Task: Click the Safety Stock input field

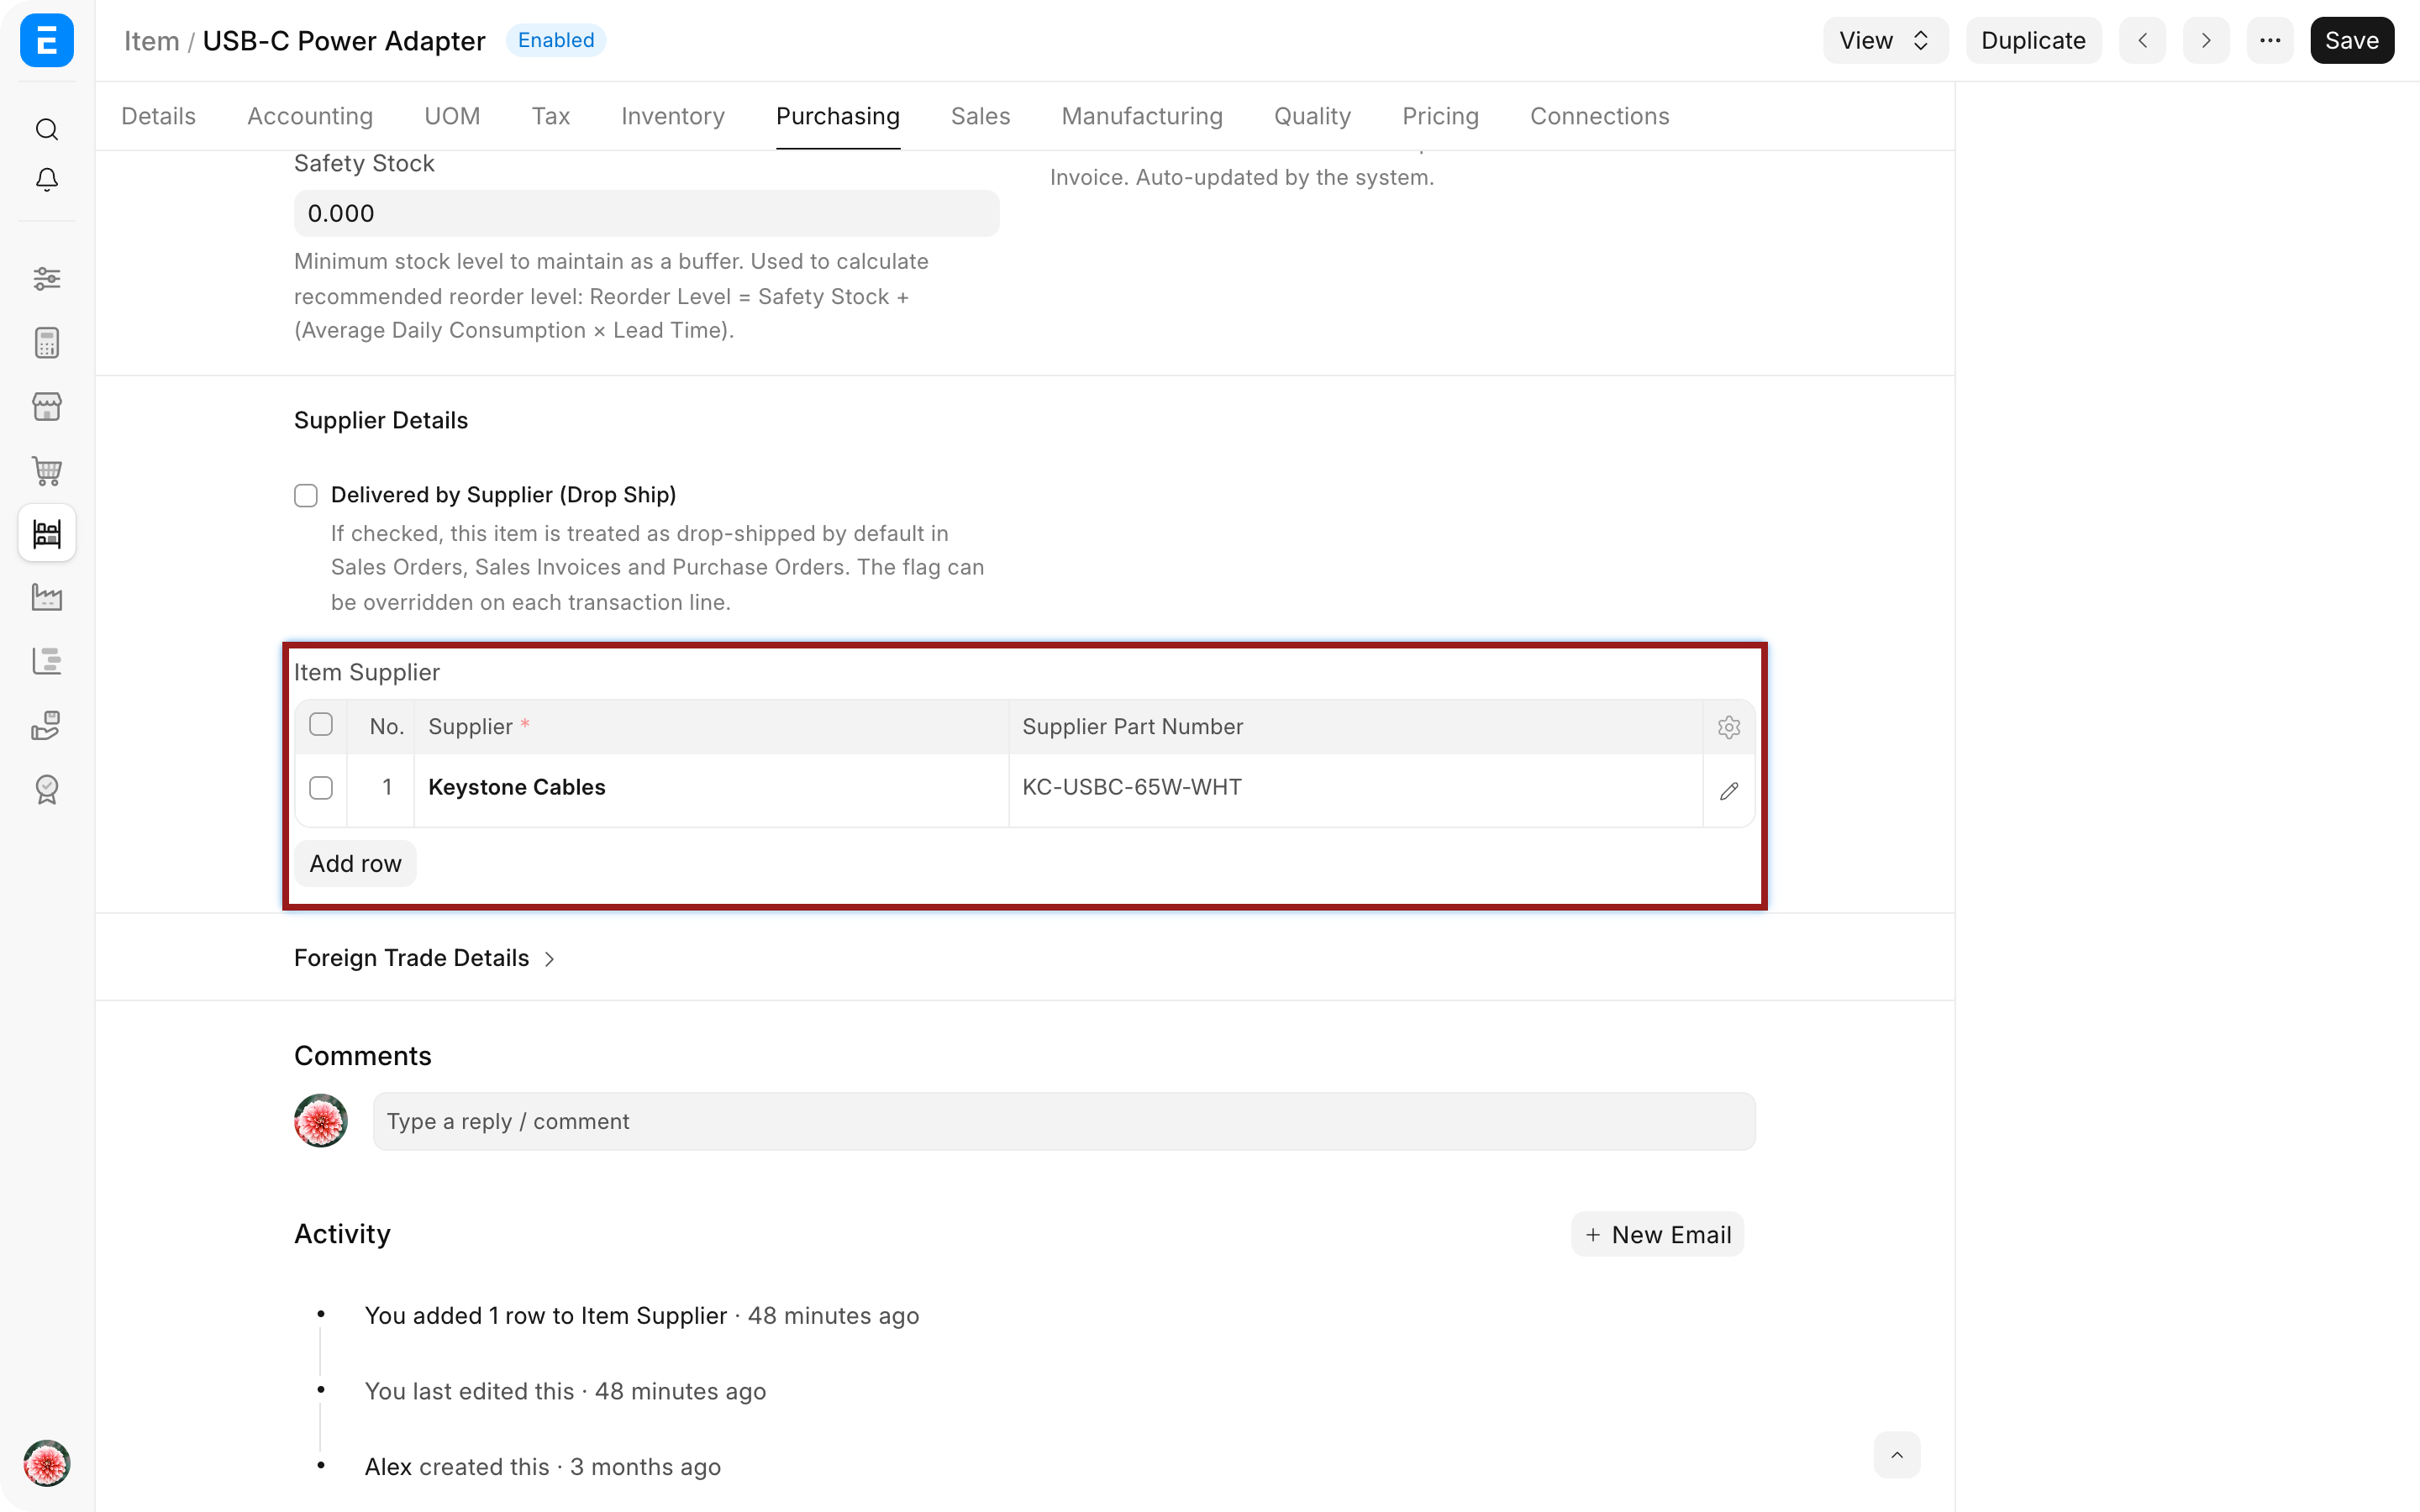Action: [x=646, y=213]
